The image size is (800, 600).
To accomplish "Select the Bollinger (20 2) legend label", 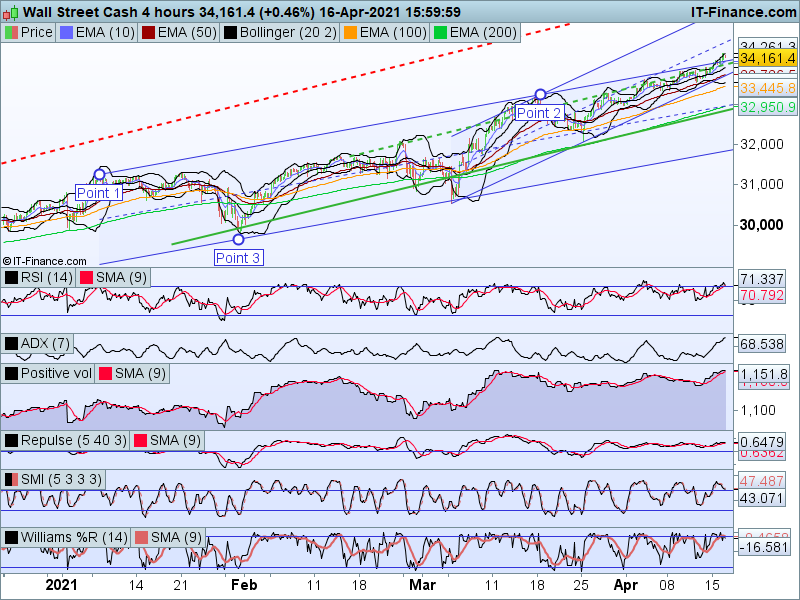I will pos(288,33).
